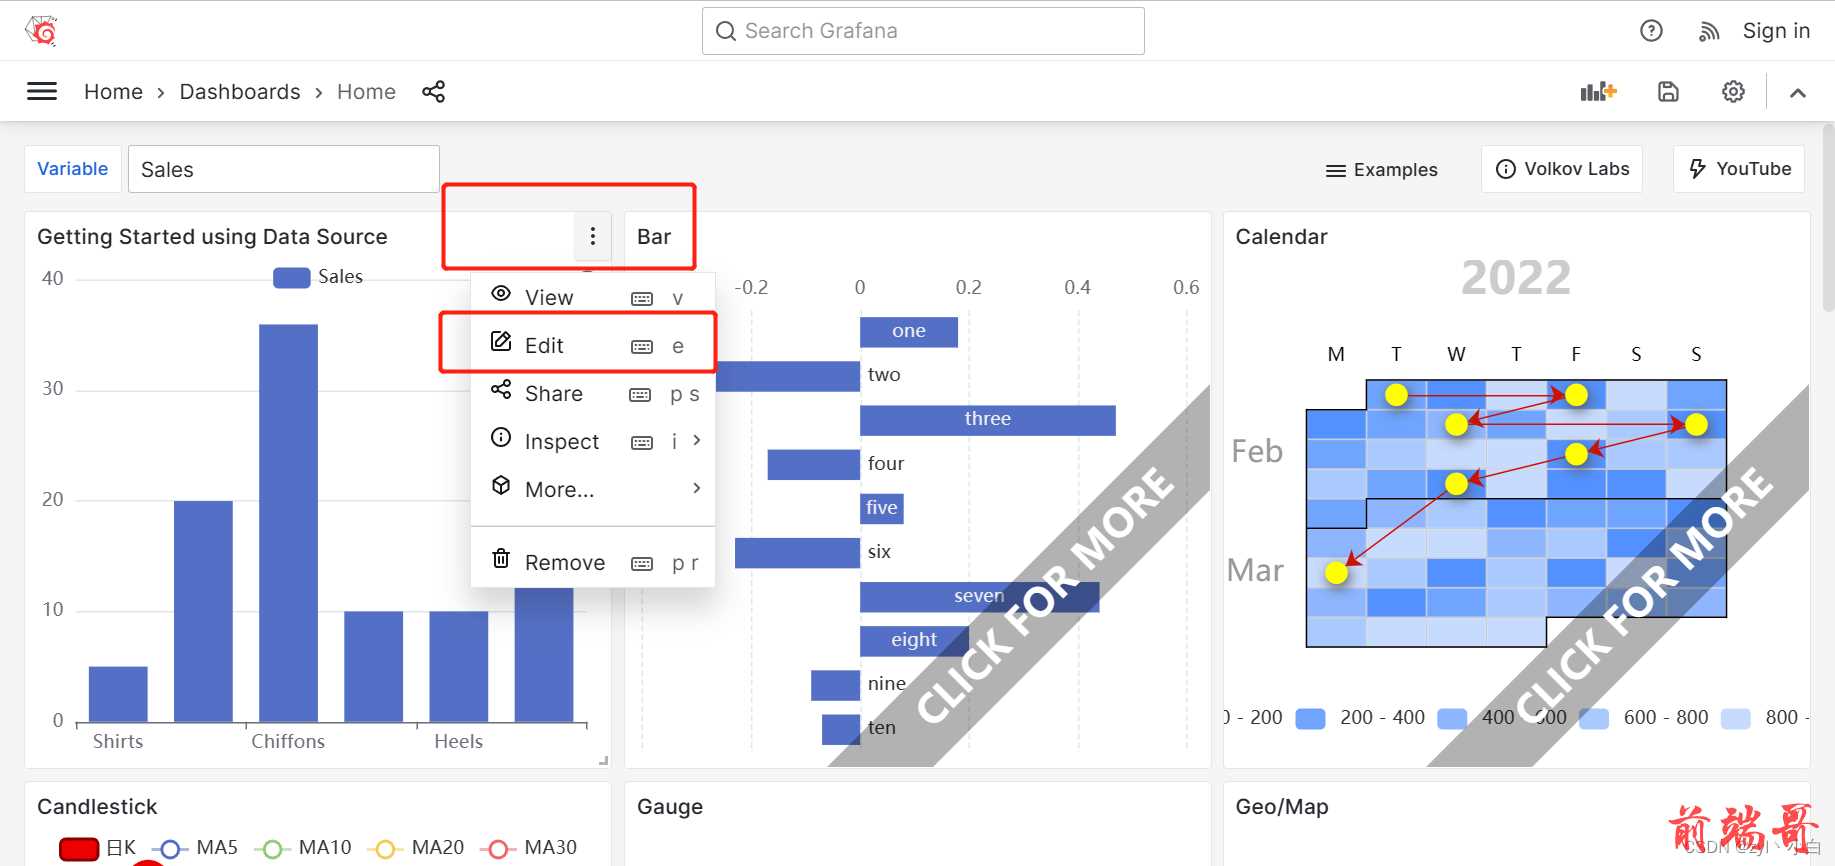Click the Shirts axis label
Screen dimensions: 1835x866
tap(118, 741)
